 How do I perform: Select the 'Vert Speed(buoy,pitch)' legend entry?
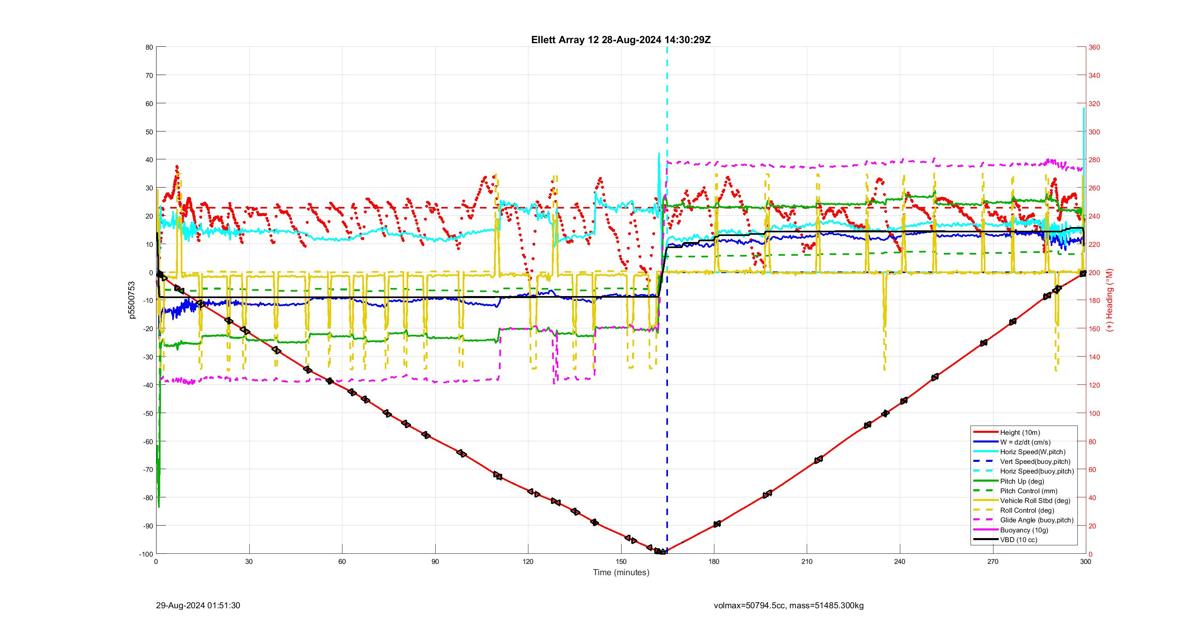[x=1035, y=461]
